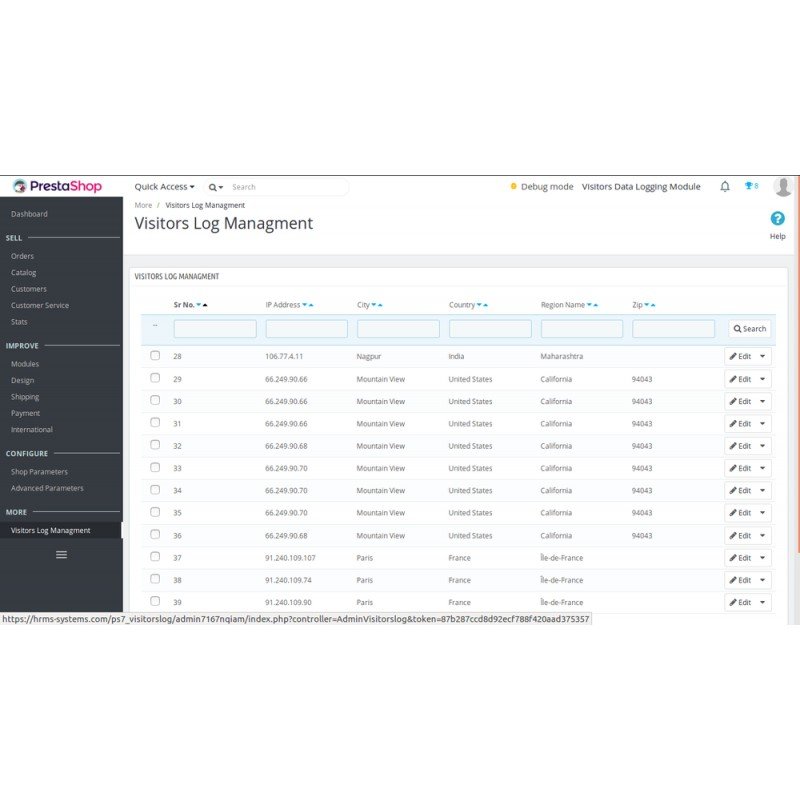Open the notifications bell
Screen dimensions: 800x800
point(724,187)
